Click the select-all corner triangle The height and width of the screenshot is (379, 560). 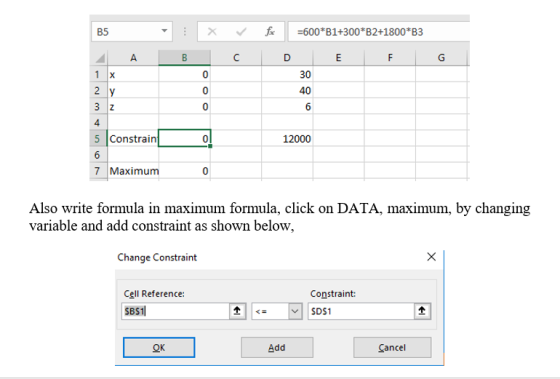click(99, 58)
